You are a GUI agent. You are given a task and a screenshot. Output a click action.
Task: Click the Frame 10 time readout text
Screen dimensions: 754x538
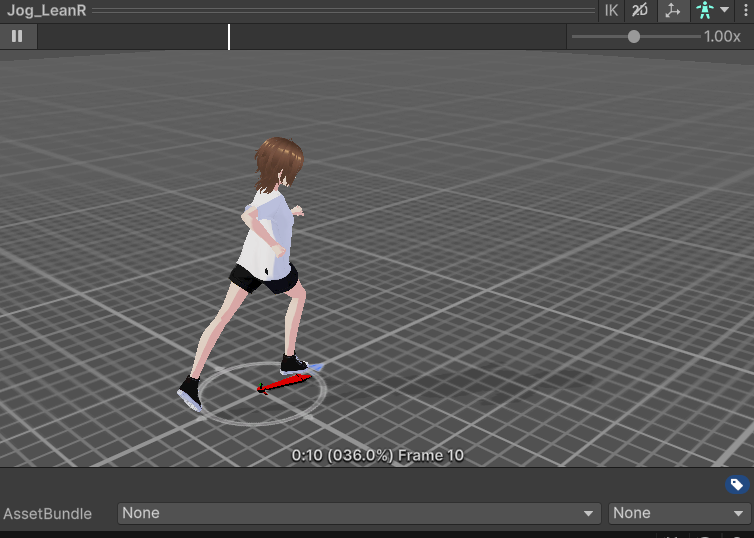click(x=377, y=455)
